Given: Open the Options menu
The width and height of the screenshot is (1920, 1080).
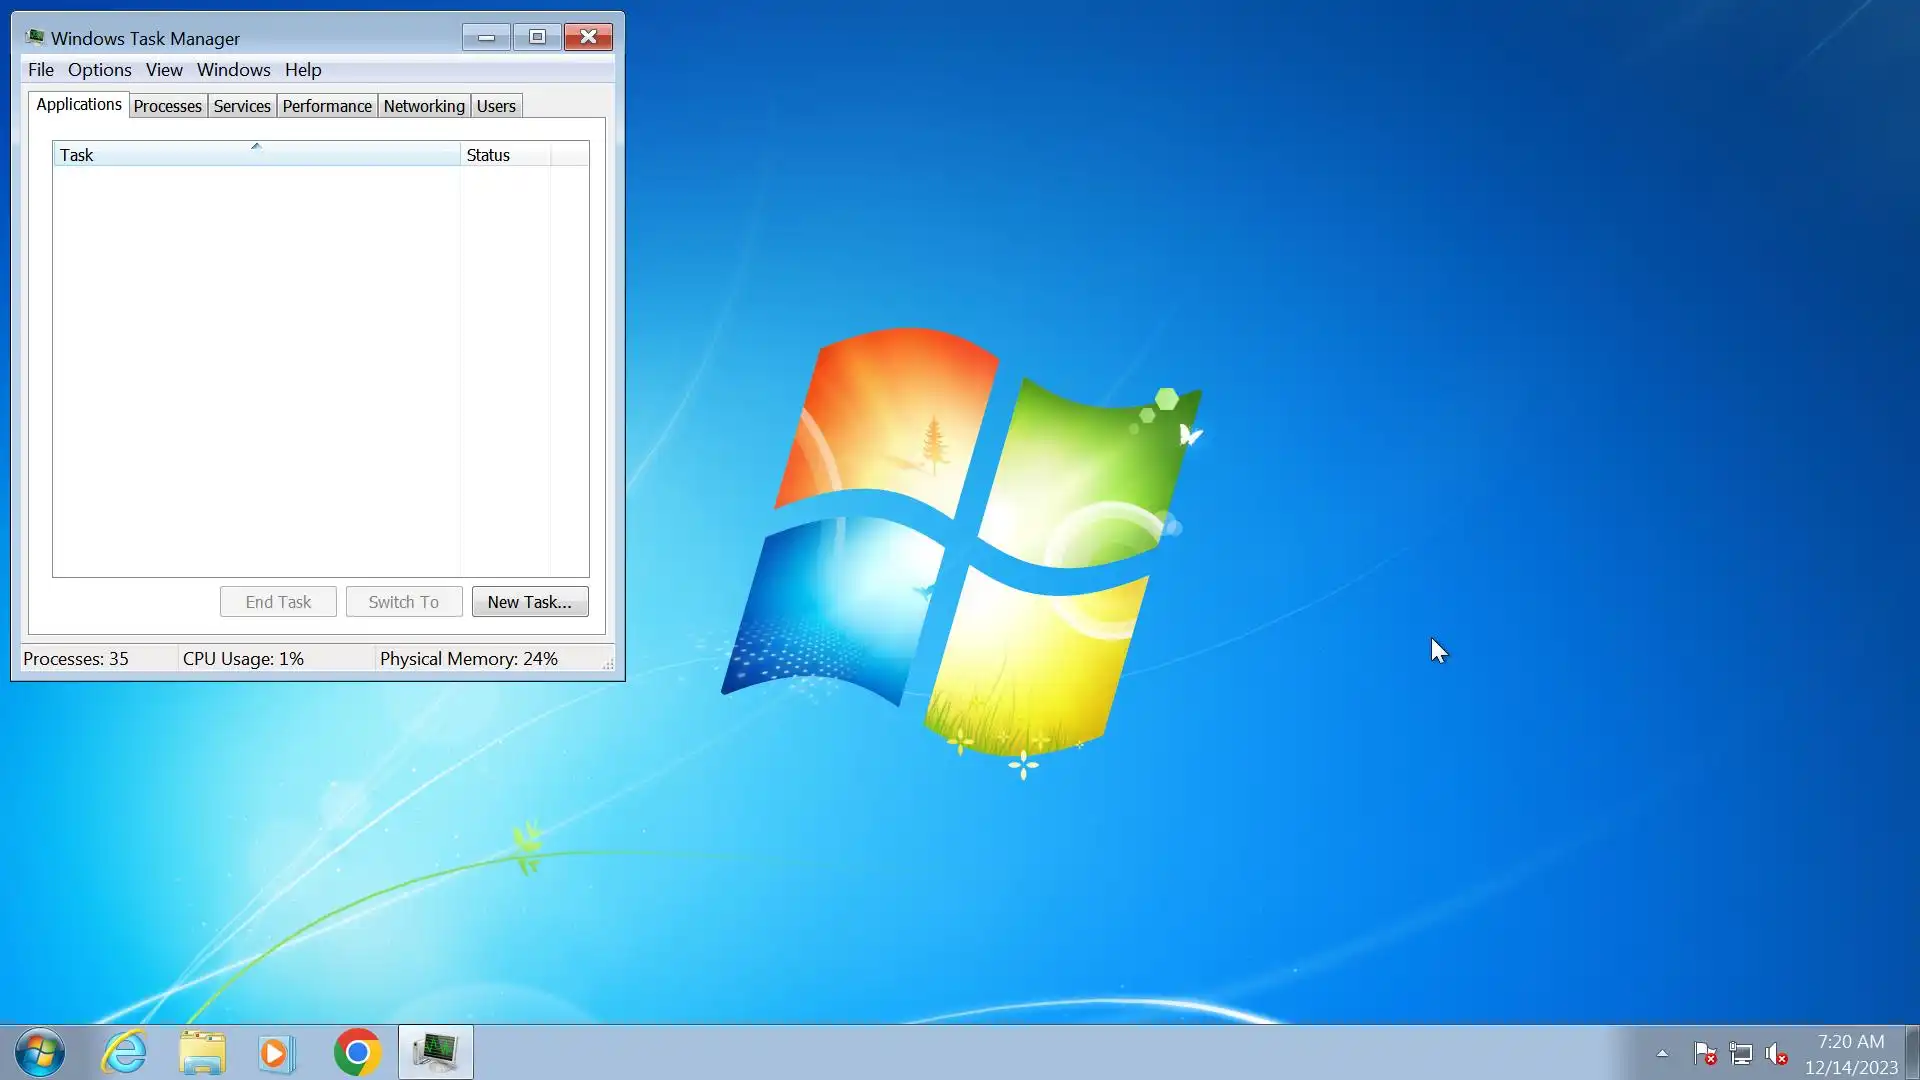Looking at the screenshot, I should pos(99,70).
